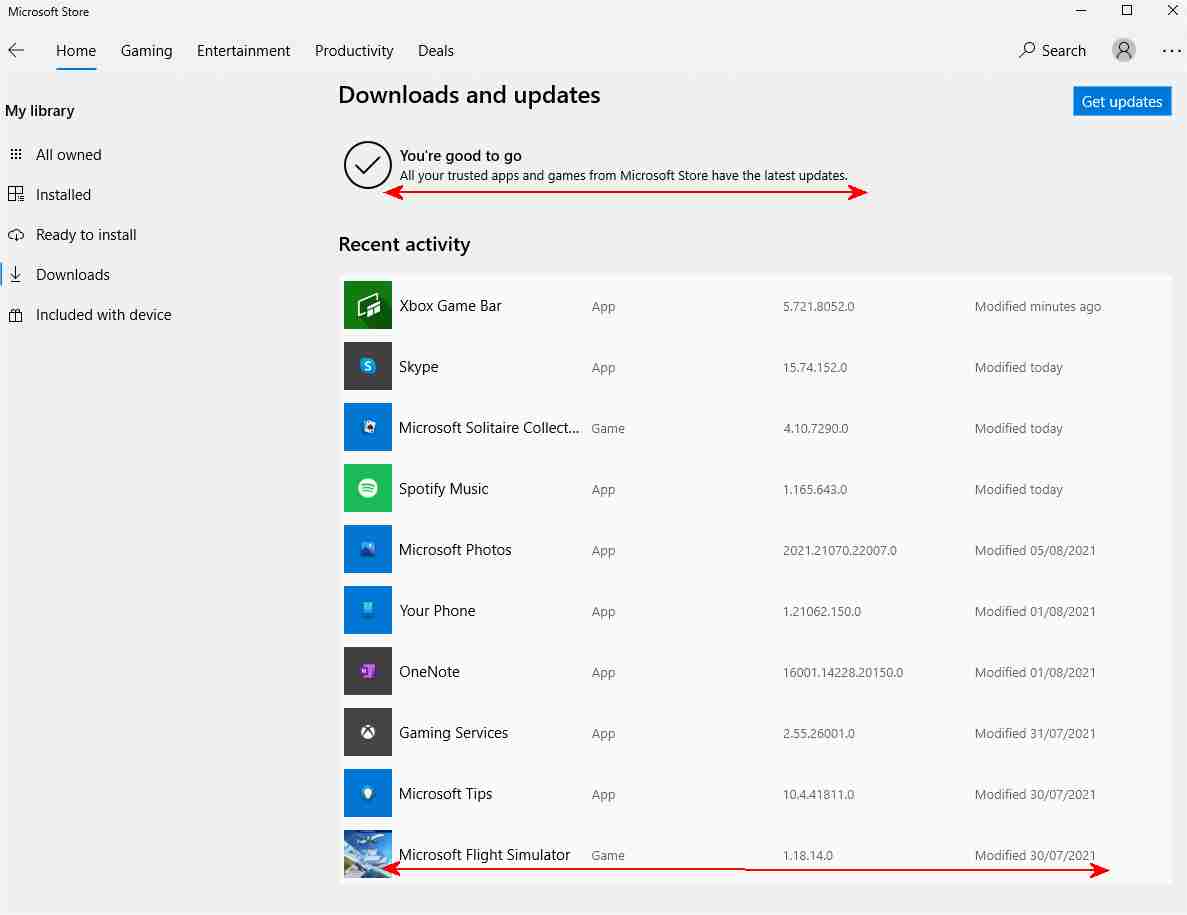Click the Included with device gift icon
This screenshot has width=1187, height=915.
point(16,315)
